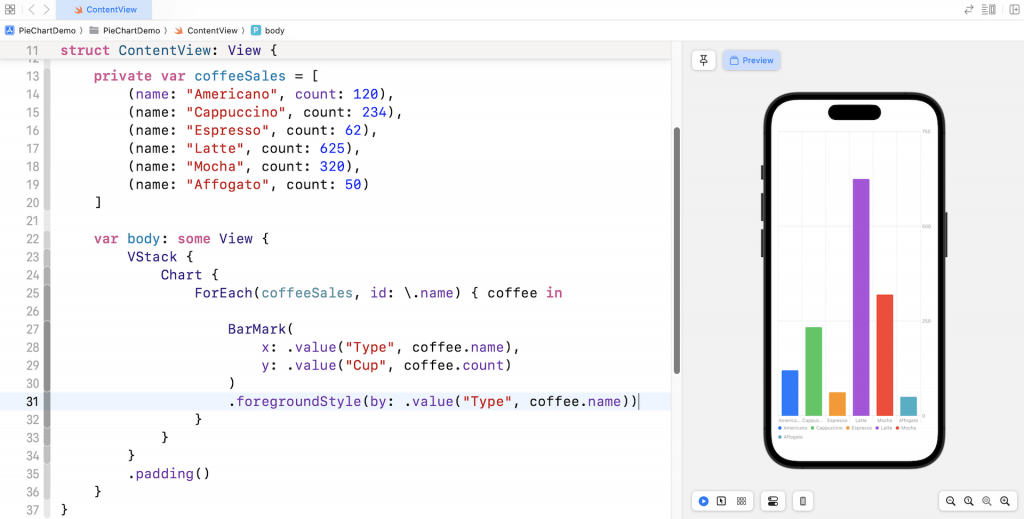1024x519 pixels.
Task: Open preview device selector
Action: click(x=802, y=500)
